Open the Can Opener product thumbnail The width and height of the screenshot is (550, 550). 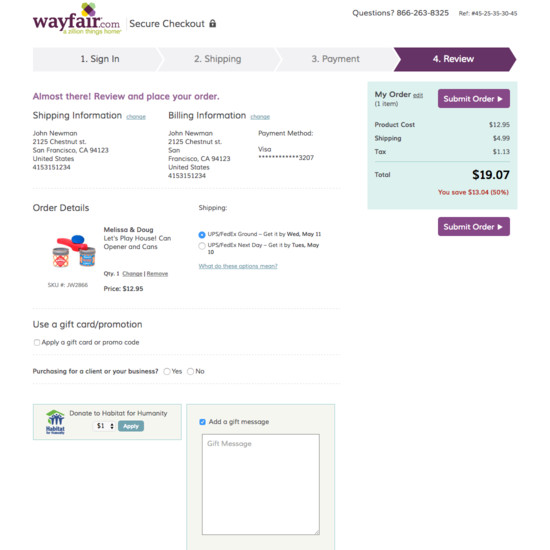(74, 251)
